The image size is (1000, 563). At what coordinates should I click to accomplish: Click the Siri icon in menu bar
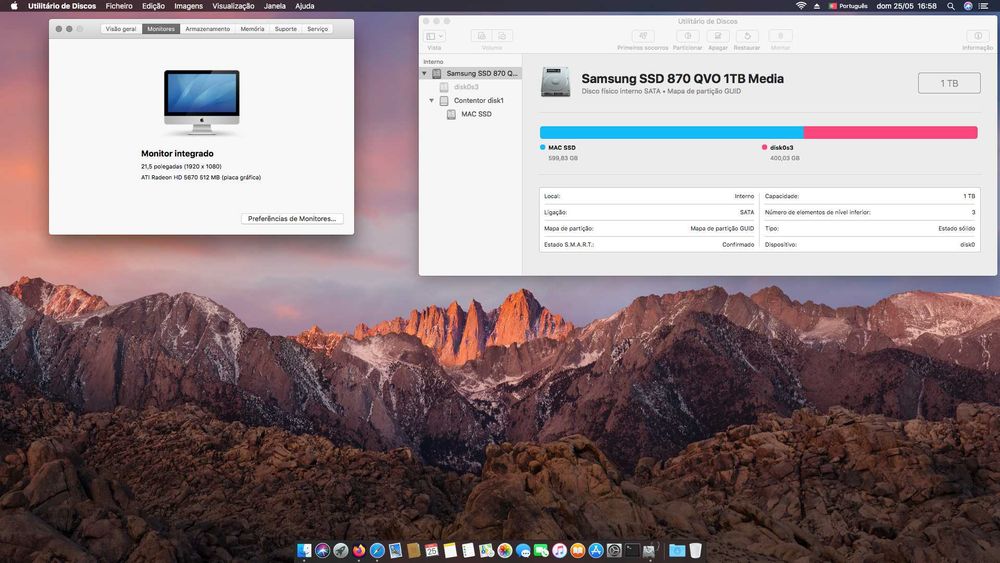tap(968, 6)
